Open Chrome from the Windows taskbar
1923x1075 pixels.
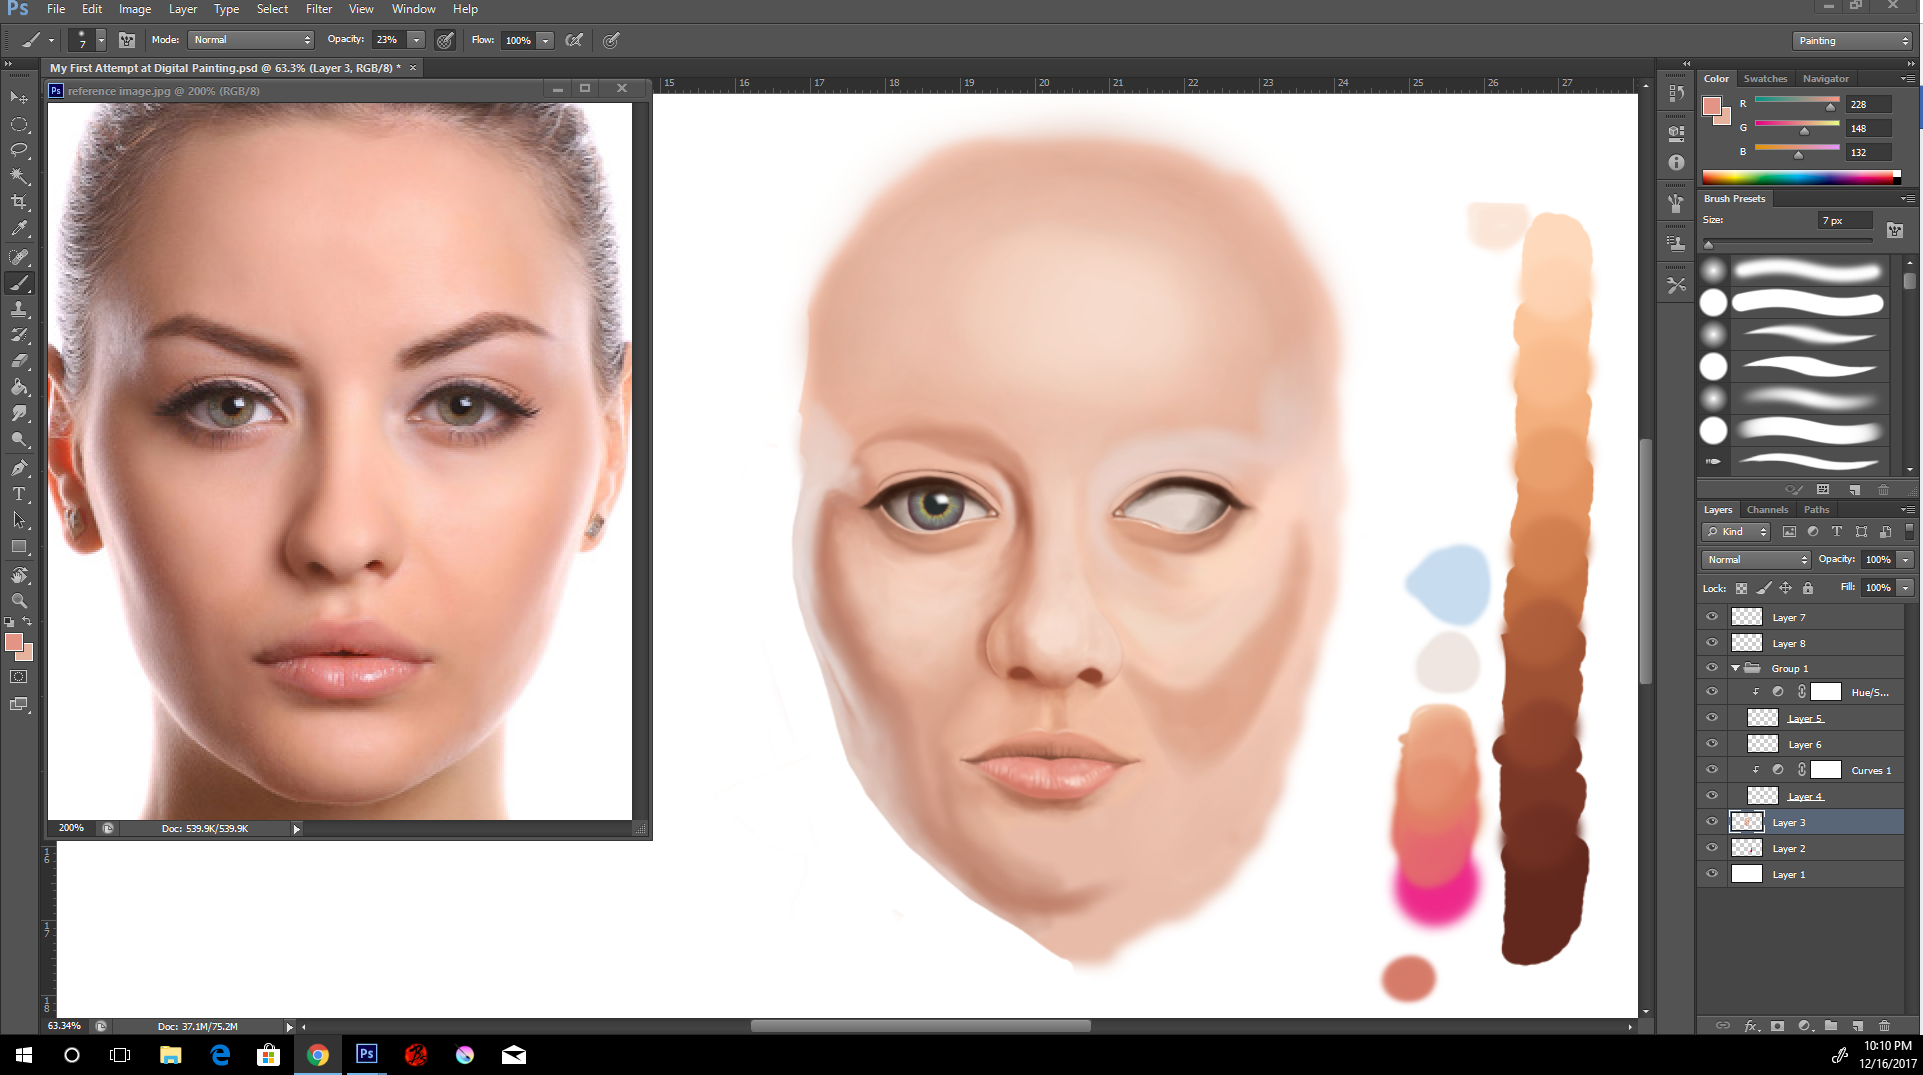coord(318,1055)
